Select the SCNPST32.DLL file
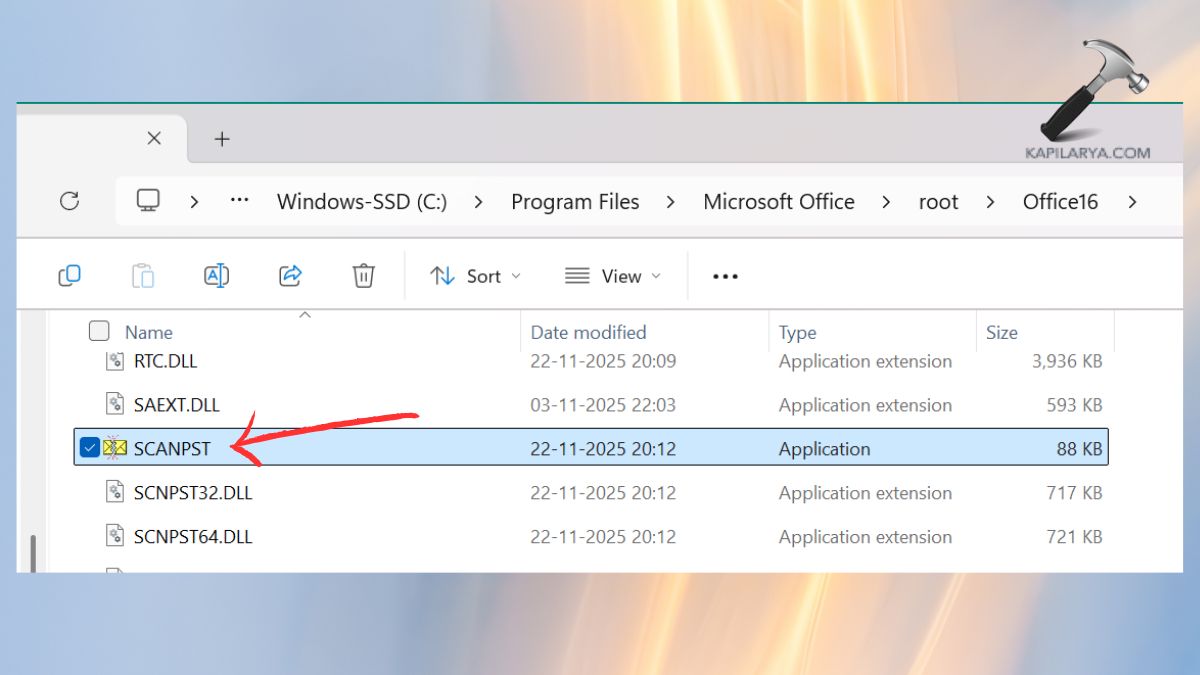Image resolution: width=1200 pixels, height=675 pixels. [x=193, y=493]
